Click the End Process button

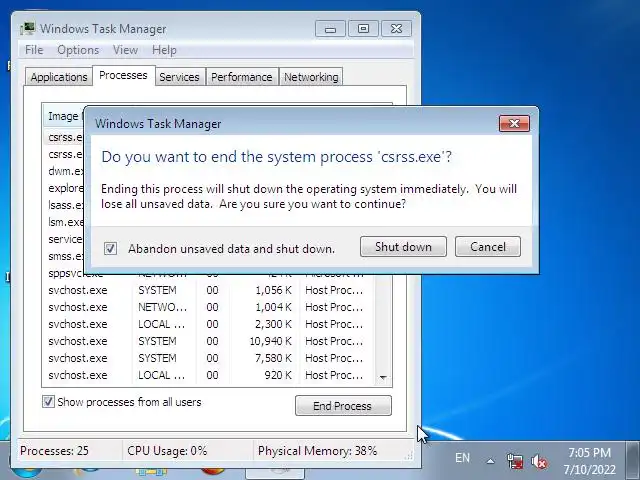[343, 406]
